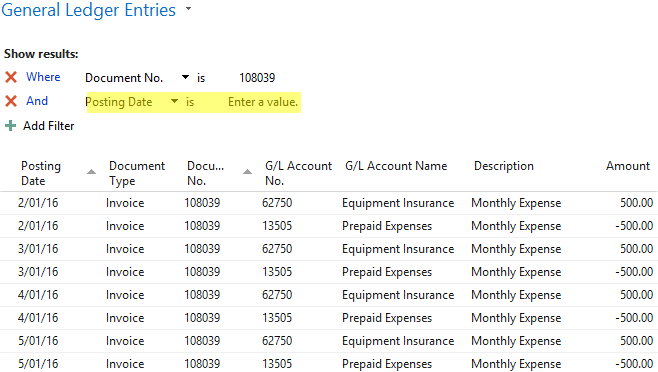Click amount -500.00 in the 3/01/16 row

pyautogui.click(x=634, y=272)
